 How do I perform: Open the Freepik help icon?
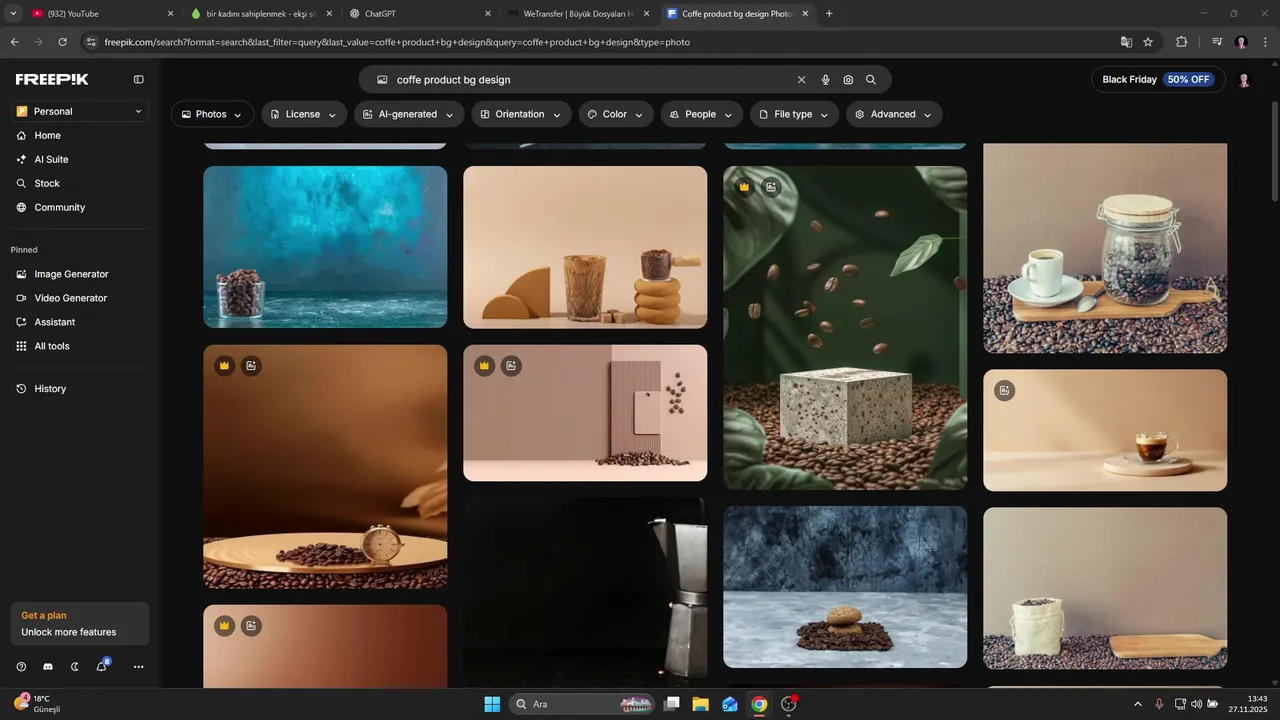point(22,667)
